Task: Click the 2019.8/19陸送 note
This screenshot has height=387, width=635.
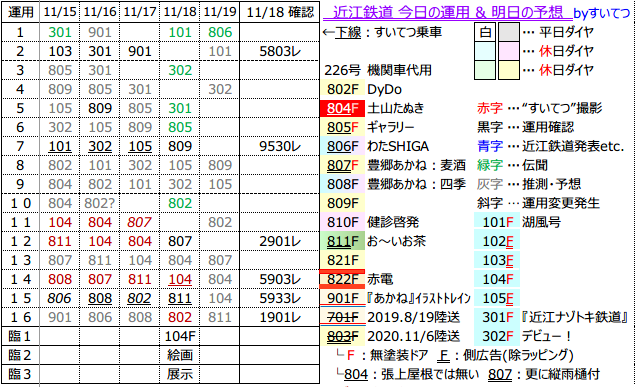Action: click(413, 317)
